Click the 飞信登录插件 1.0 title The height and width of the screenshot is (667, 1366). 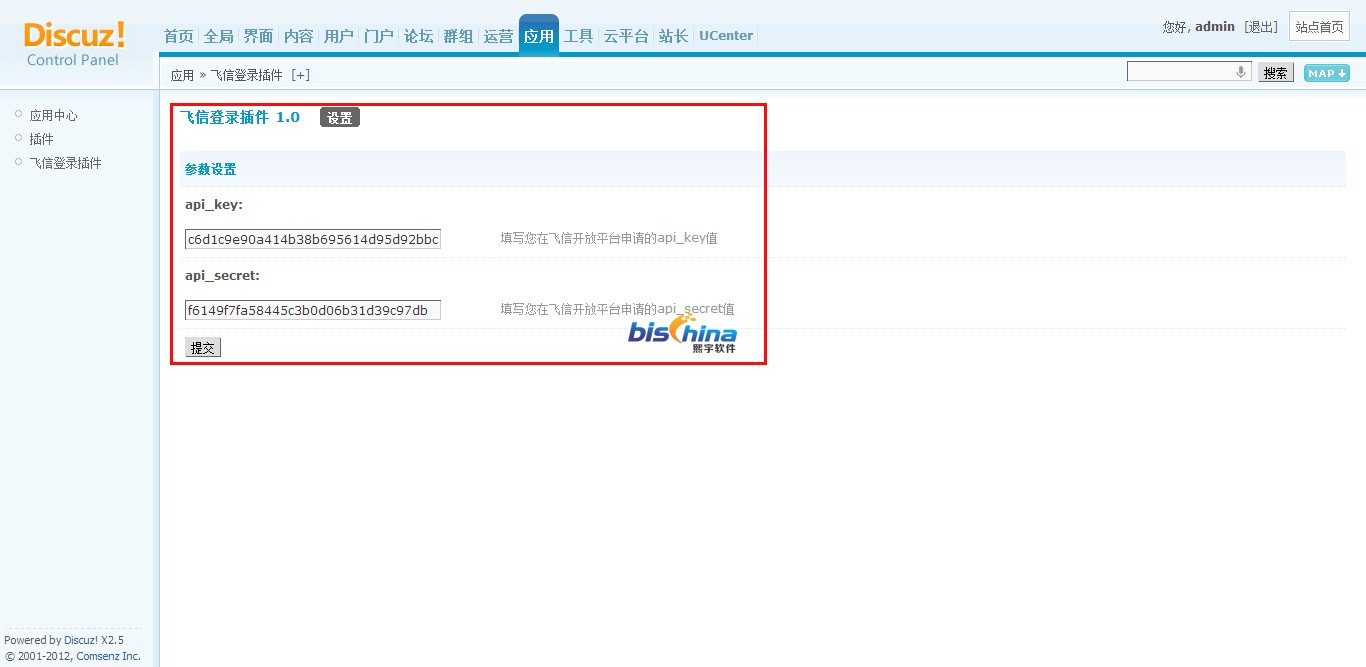240,117
